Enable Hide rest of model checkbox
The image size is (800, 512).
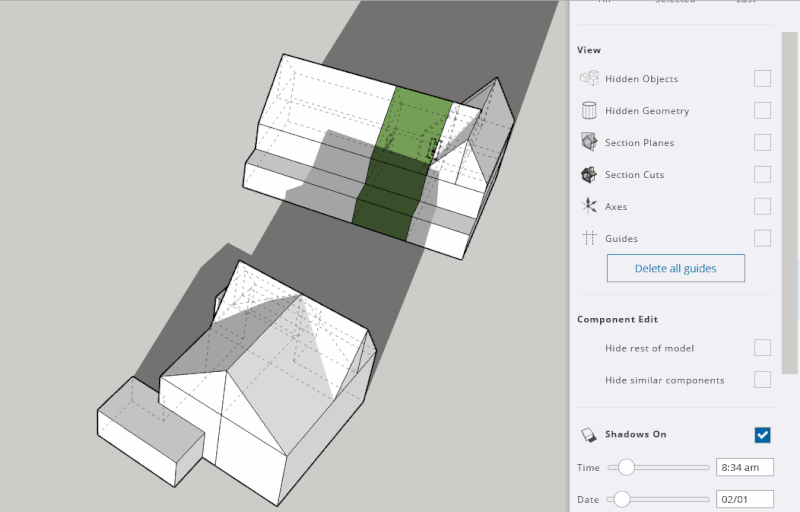tap(762, 348)
